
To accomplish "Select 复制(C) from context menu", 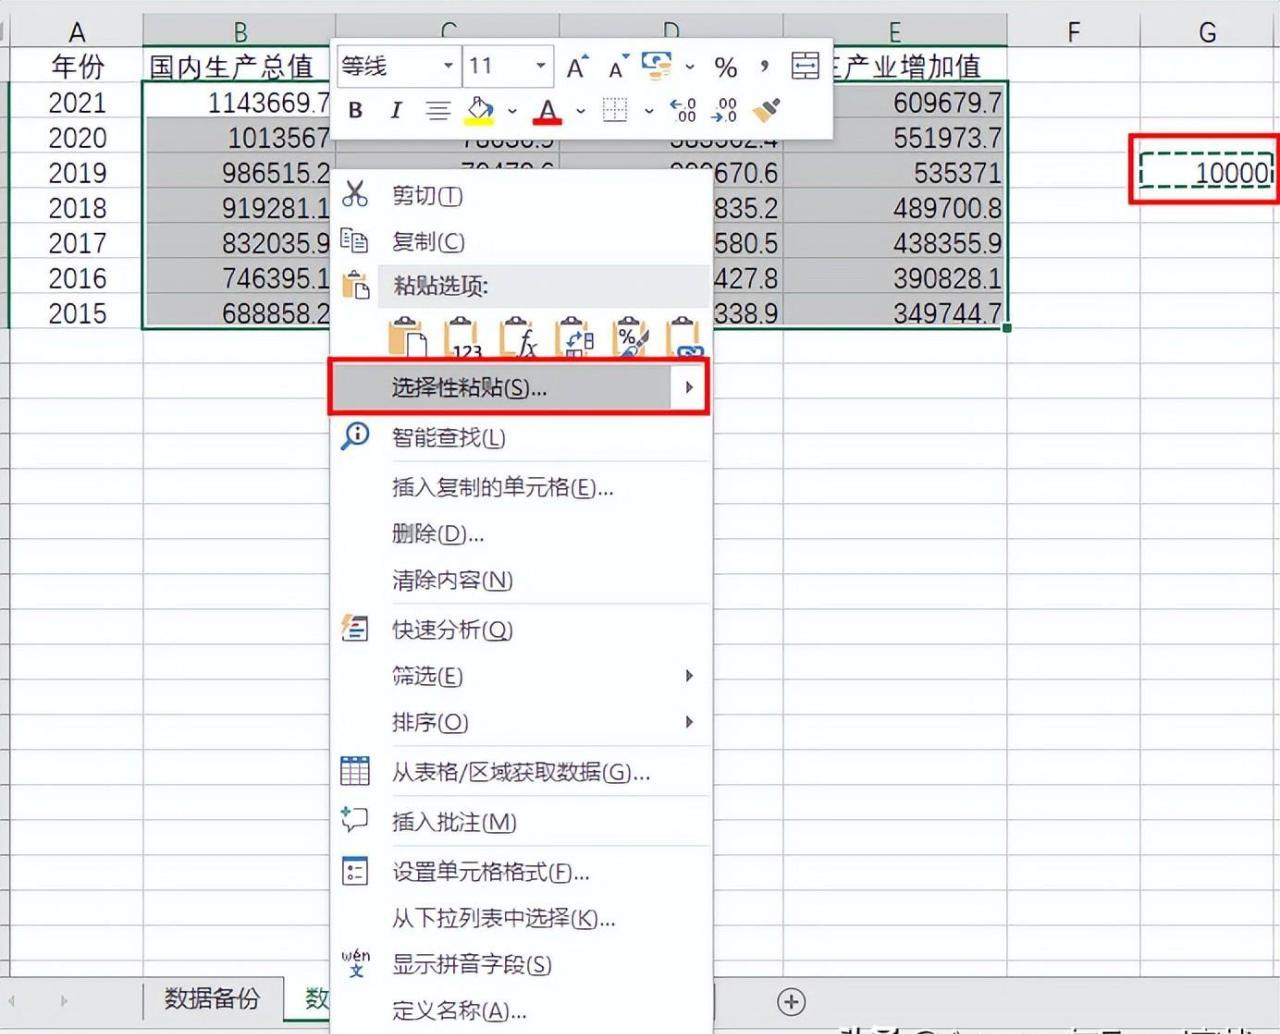I will 521,241.
